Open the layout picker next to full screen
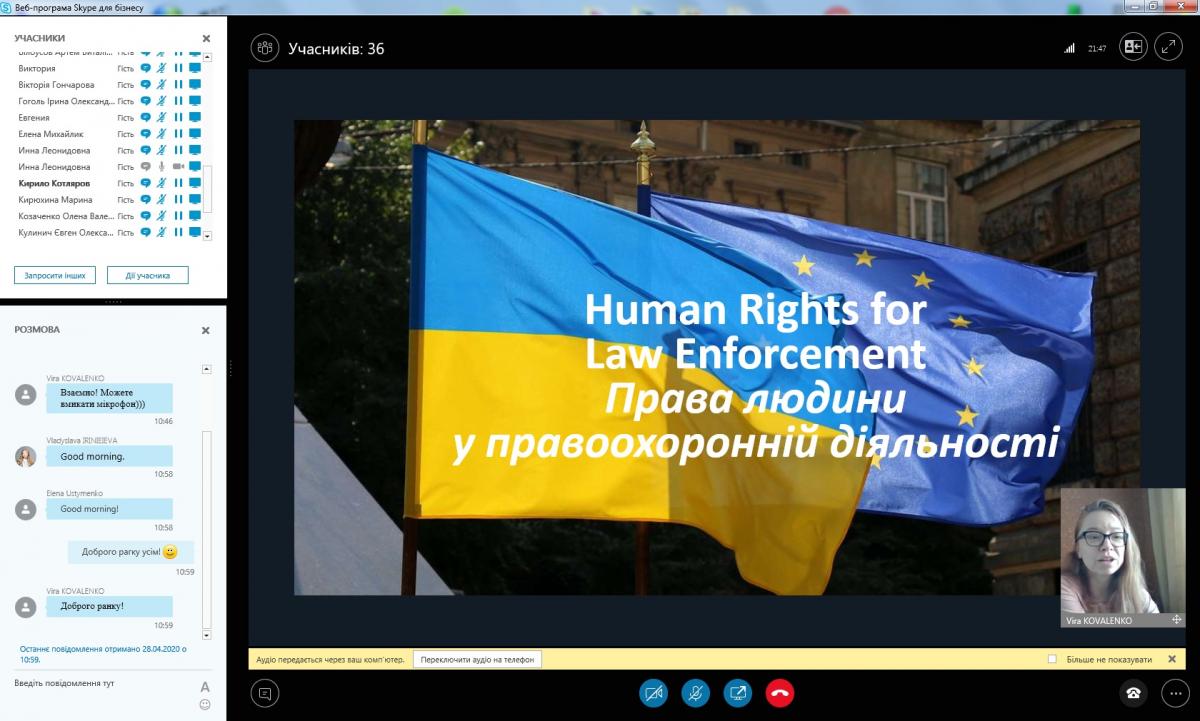 [1133, 47]
